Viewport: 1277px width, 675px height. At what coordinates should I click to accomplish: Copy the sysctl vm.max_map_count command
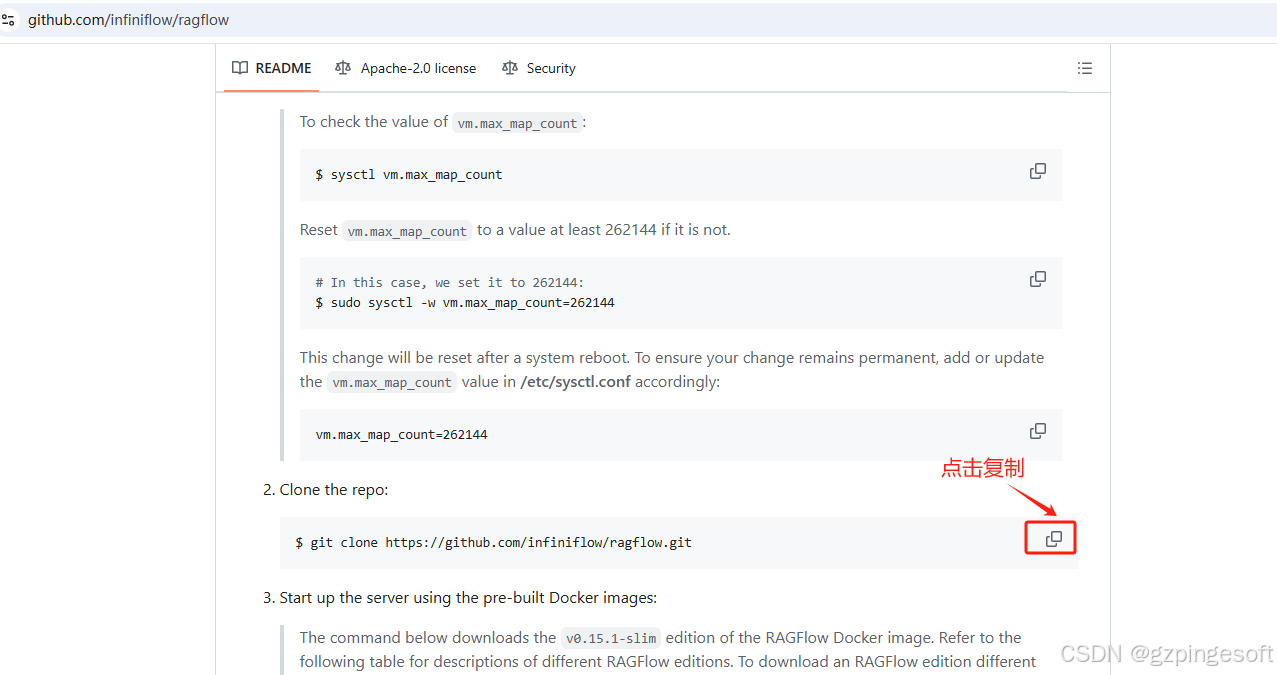click(x=1038, y=171)
